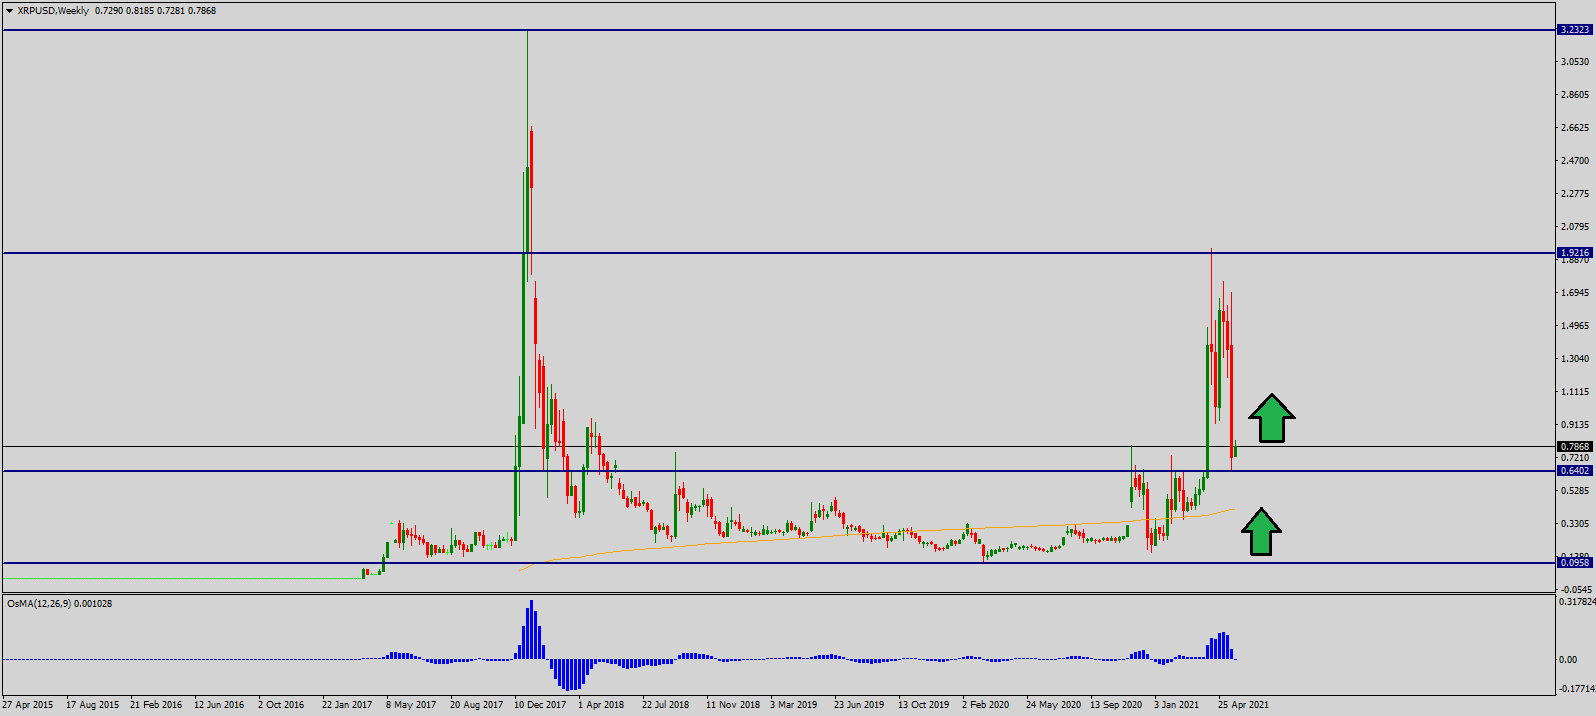The image size is (1596, 716).
Task: Click the 0.5285 price axis value
Action: pyautogui.click(x=1575, y=491)
